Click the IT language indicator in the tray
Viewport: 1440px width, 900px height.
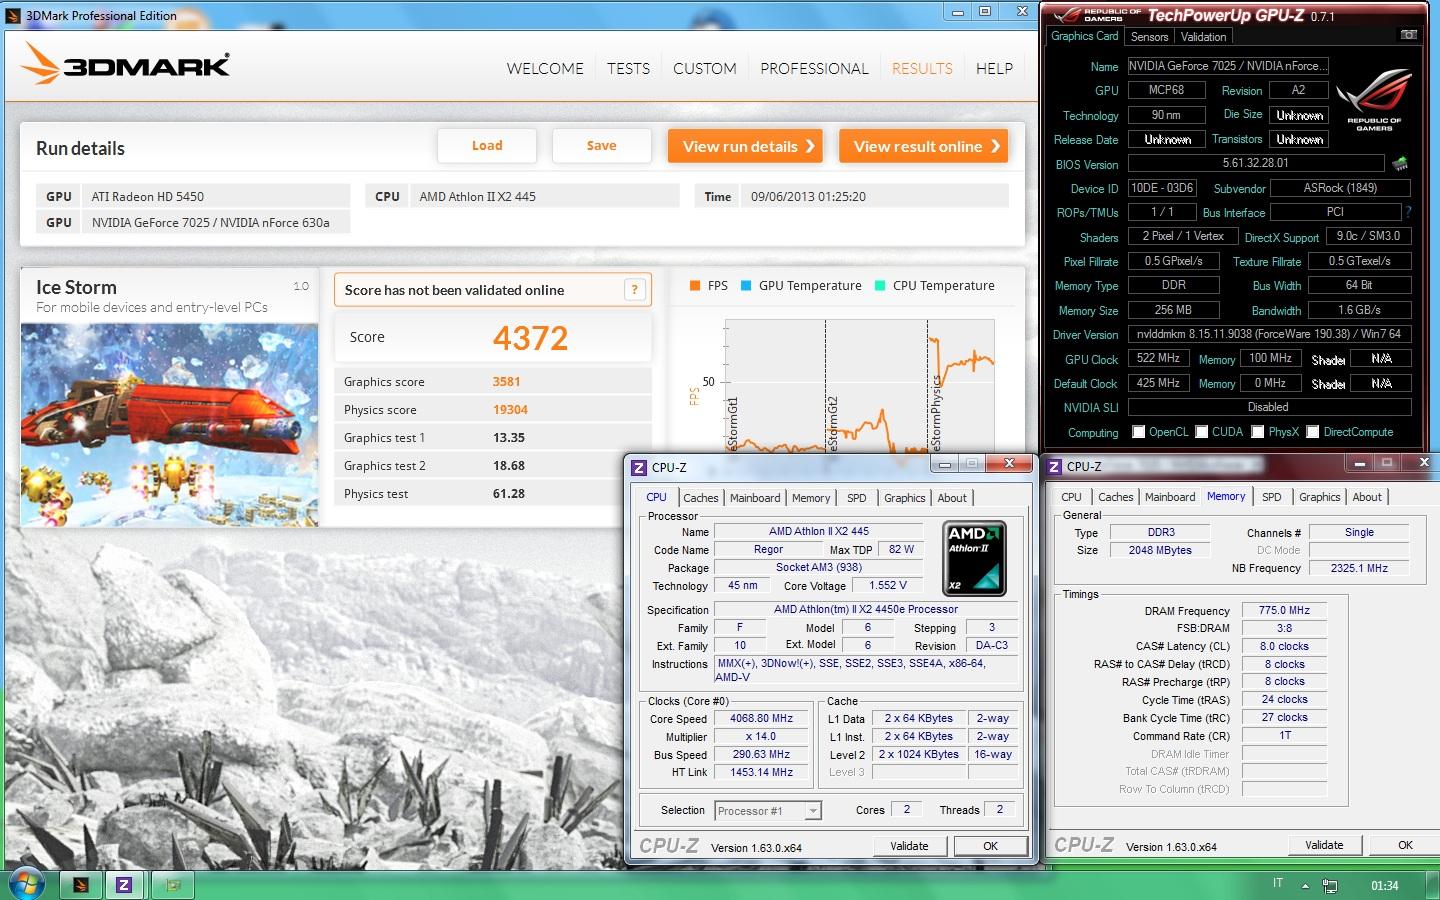[x=1278, y=883]
